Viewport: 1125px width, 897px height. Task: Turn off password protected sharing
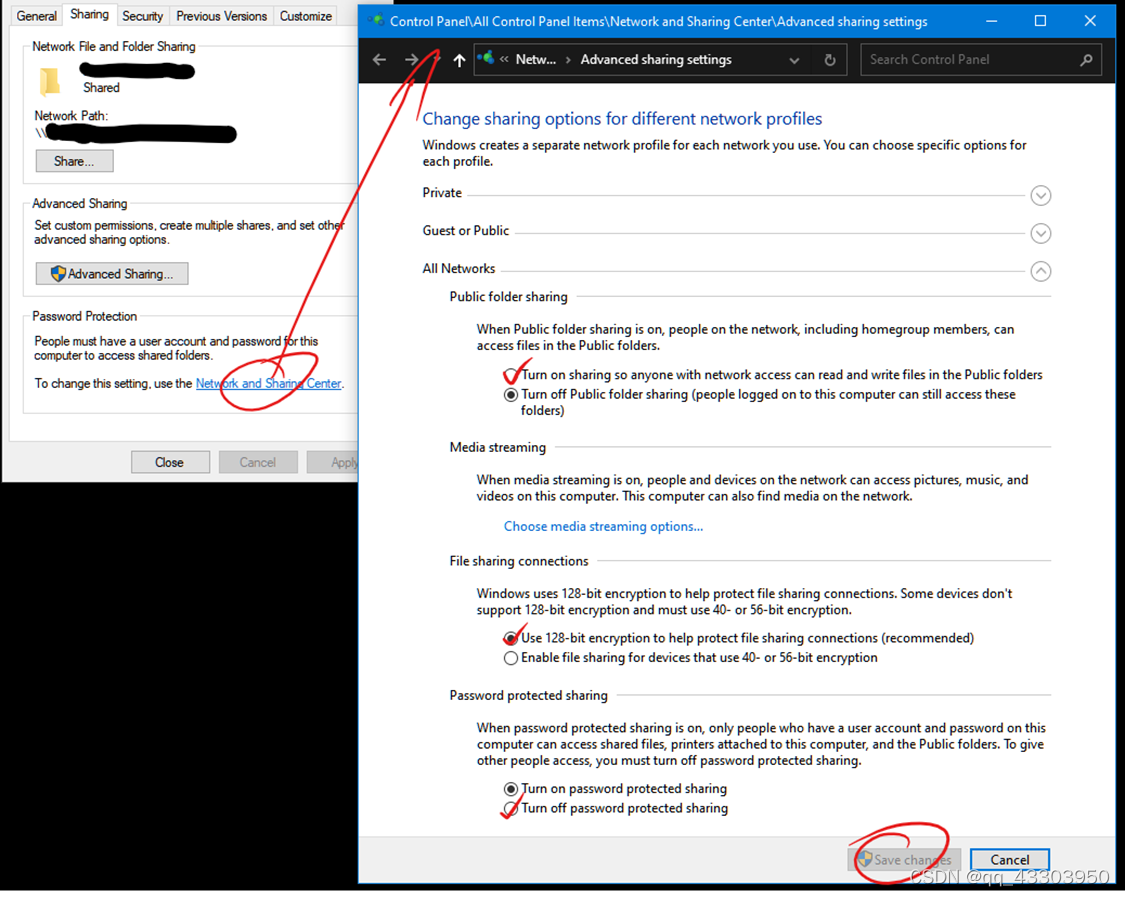pos(511,809)
